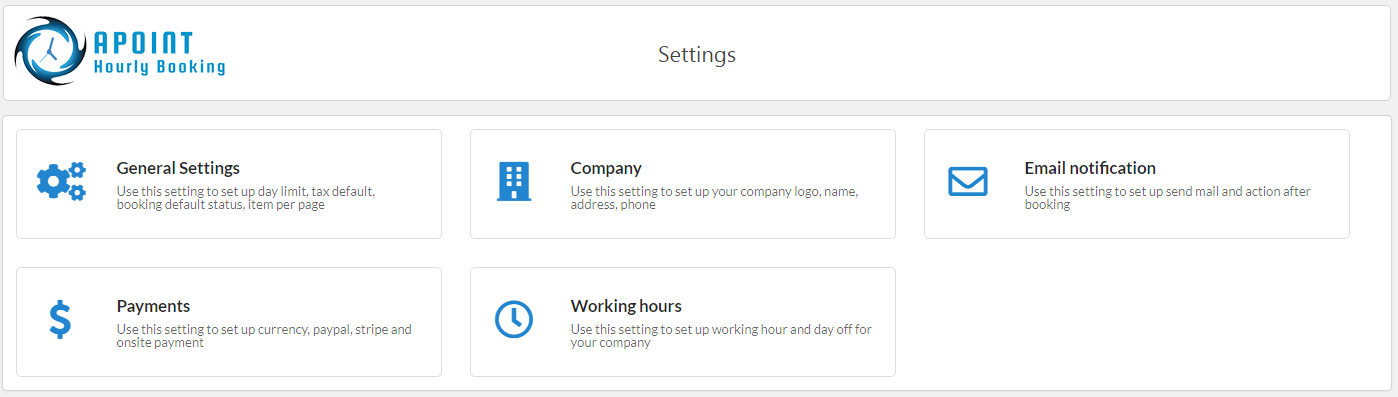The width and height of the screenshot is (1398, 397).
Task: Select the Email notification heading
Action: 1090,168
